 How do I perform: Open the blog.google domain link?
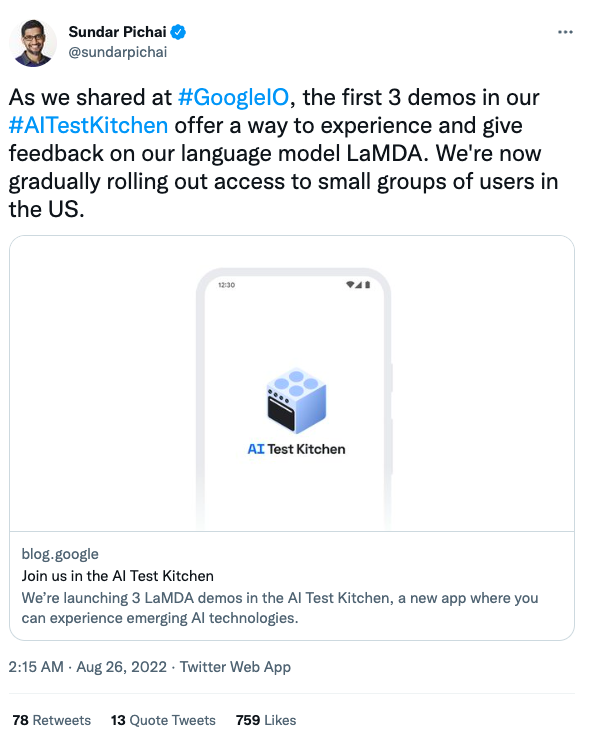60,554
